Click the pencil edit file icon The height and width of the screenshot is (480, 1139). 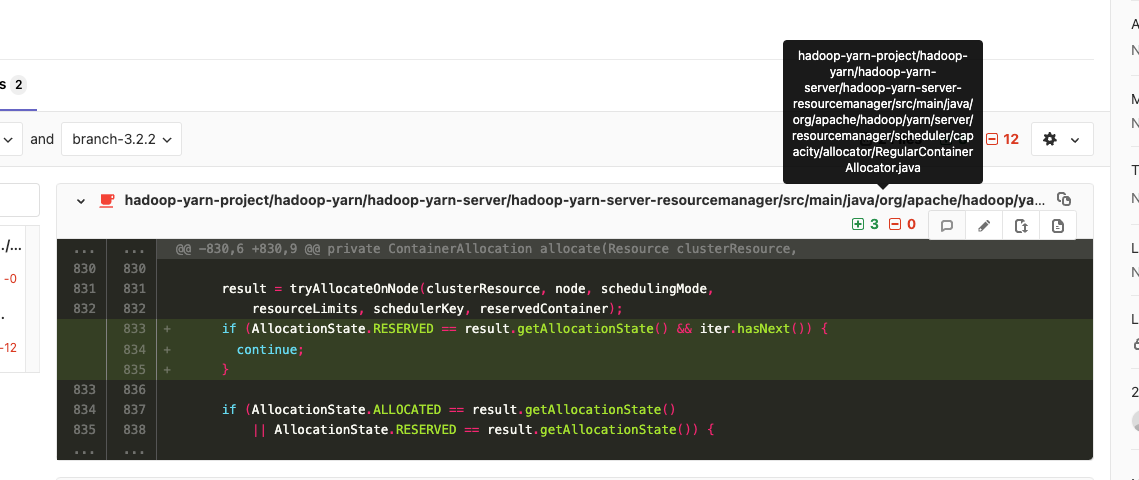(984, 226)
